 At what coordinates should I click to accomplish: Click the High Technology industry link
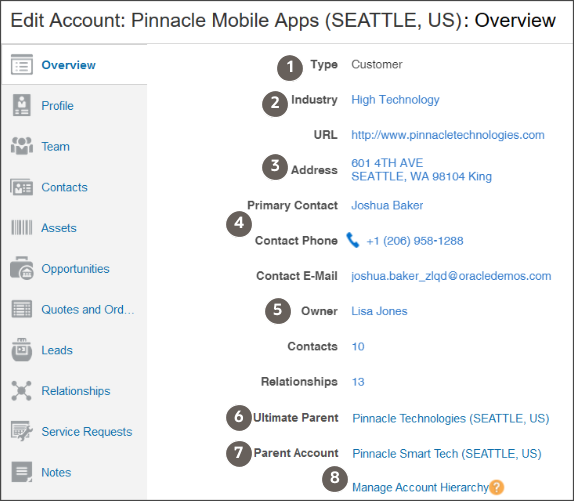click(395, 100)
